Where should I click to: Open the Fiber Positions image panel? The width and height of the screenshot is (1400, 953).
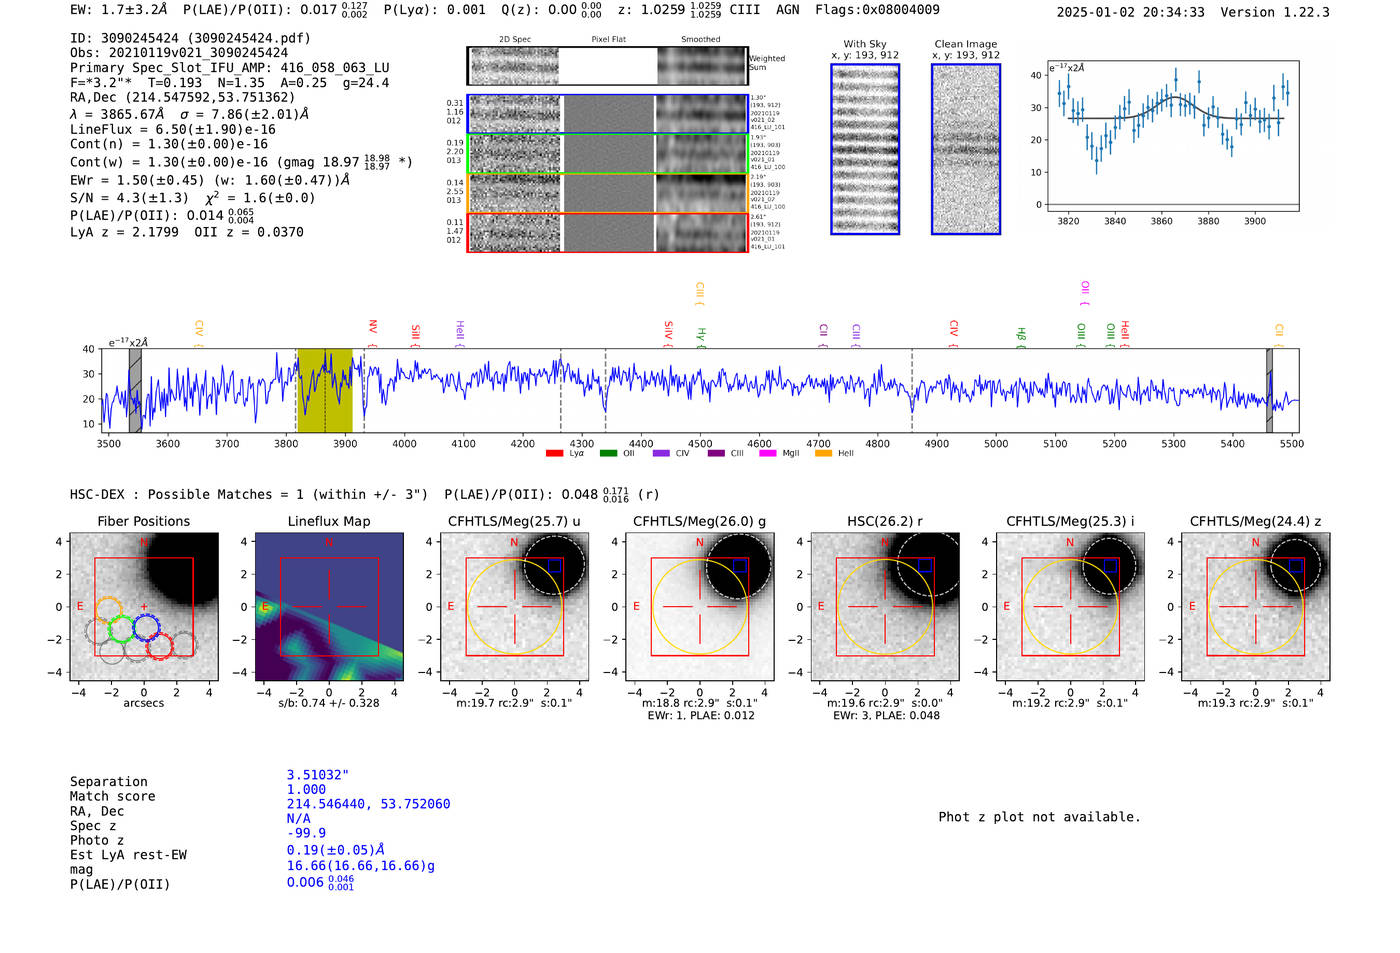[144, 607]
